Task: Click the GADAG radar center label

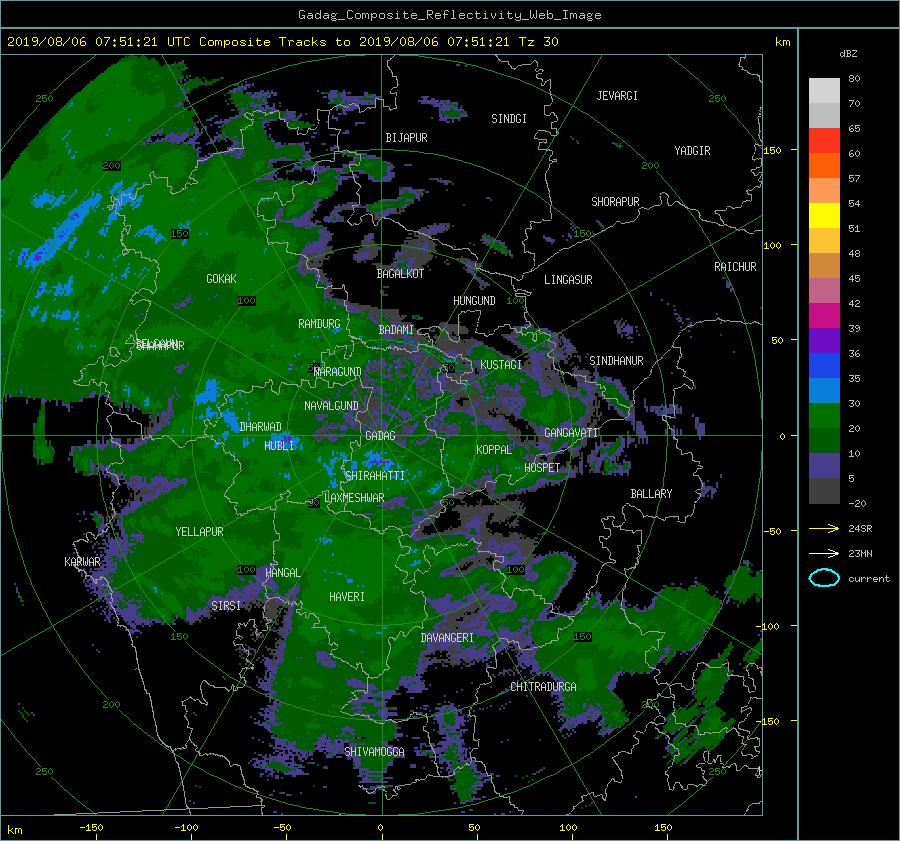Action: [x=380, y=436]
